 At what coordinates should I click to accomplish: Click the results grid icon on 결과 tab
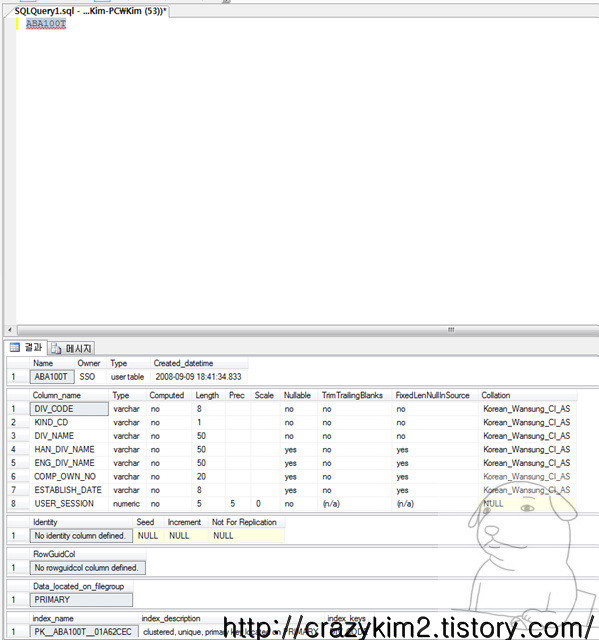pyautogui.click(x=15, y=347)
